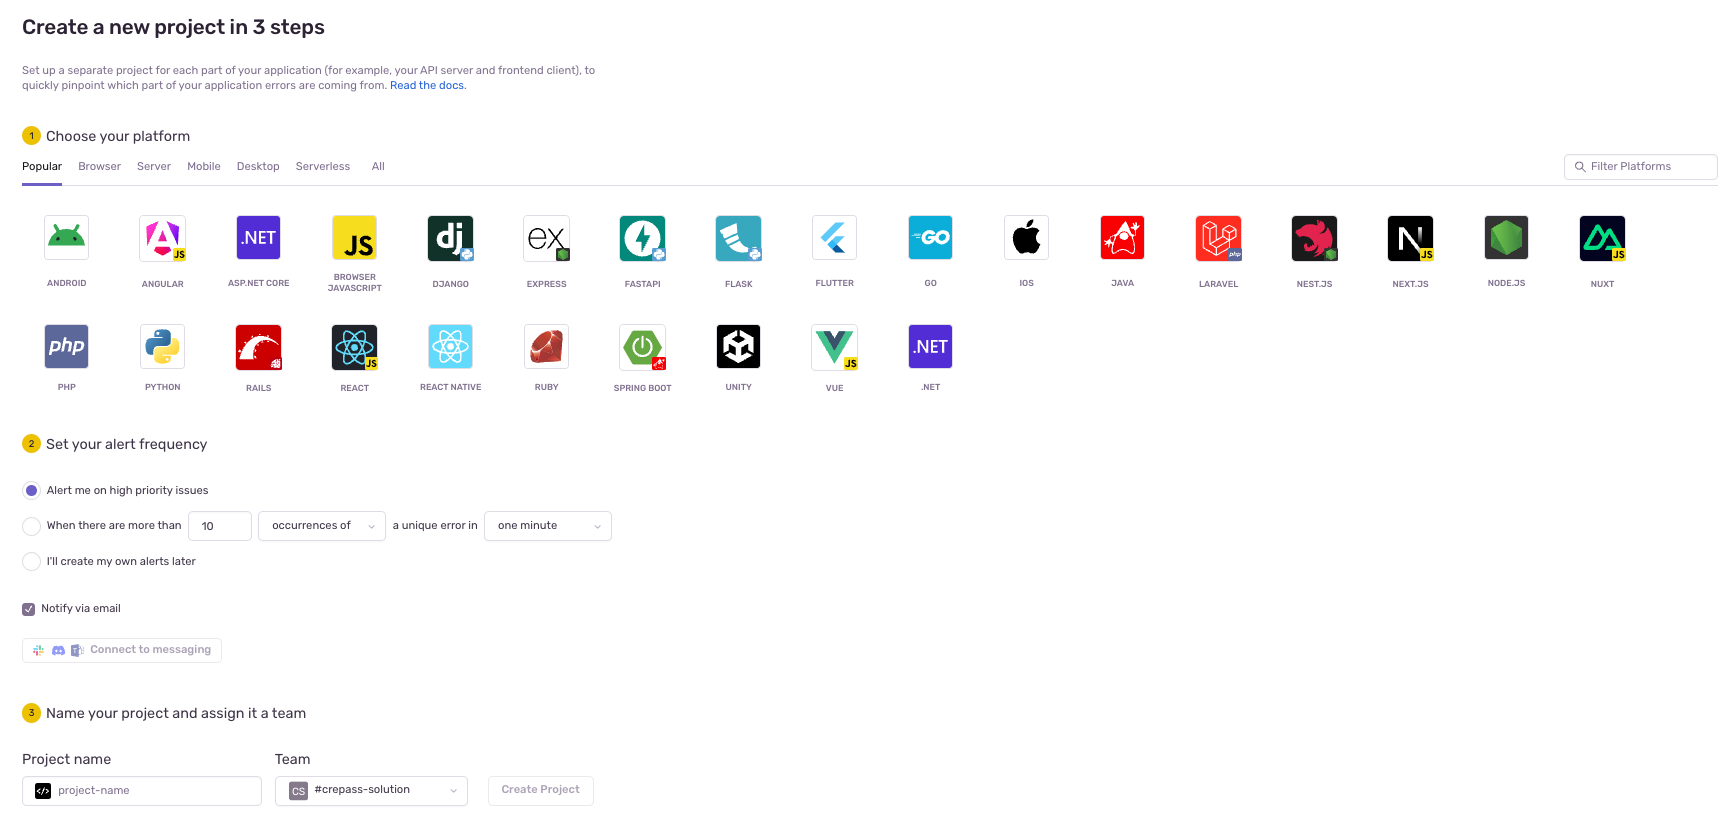Screen dimensions: 1720x829
Task: Choose the Django platform icon
Action: [x=450, y=238]
